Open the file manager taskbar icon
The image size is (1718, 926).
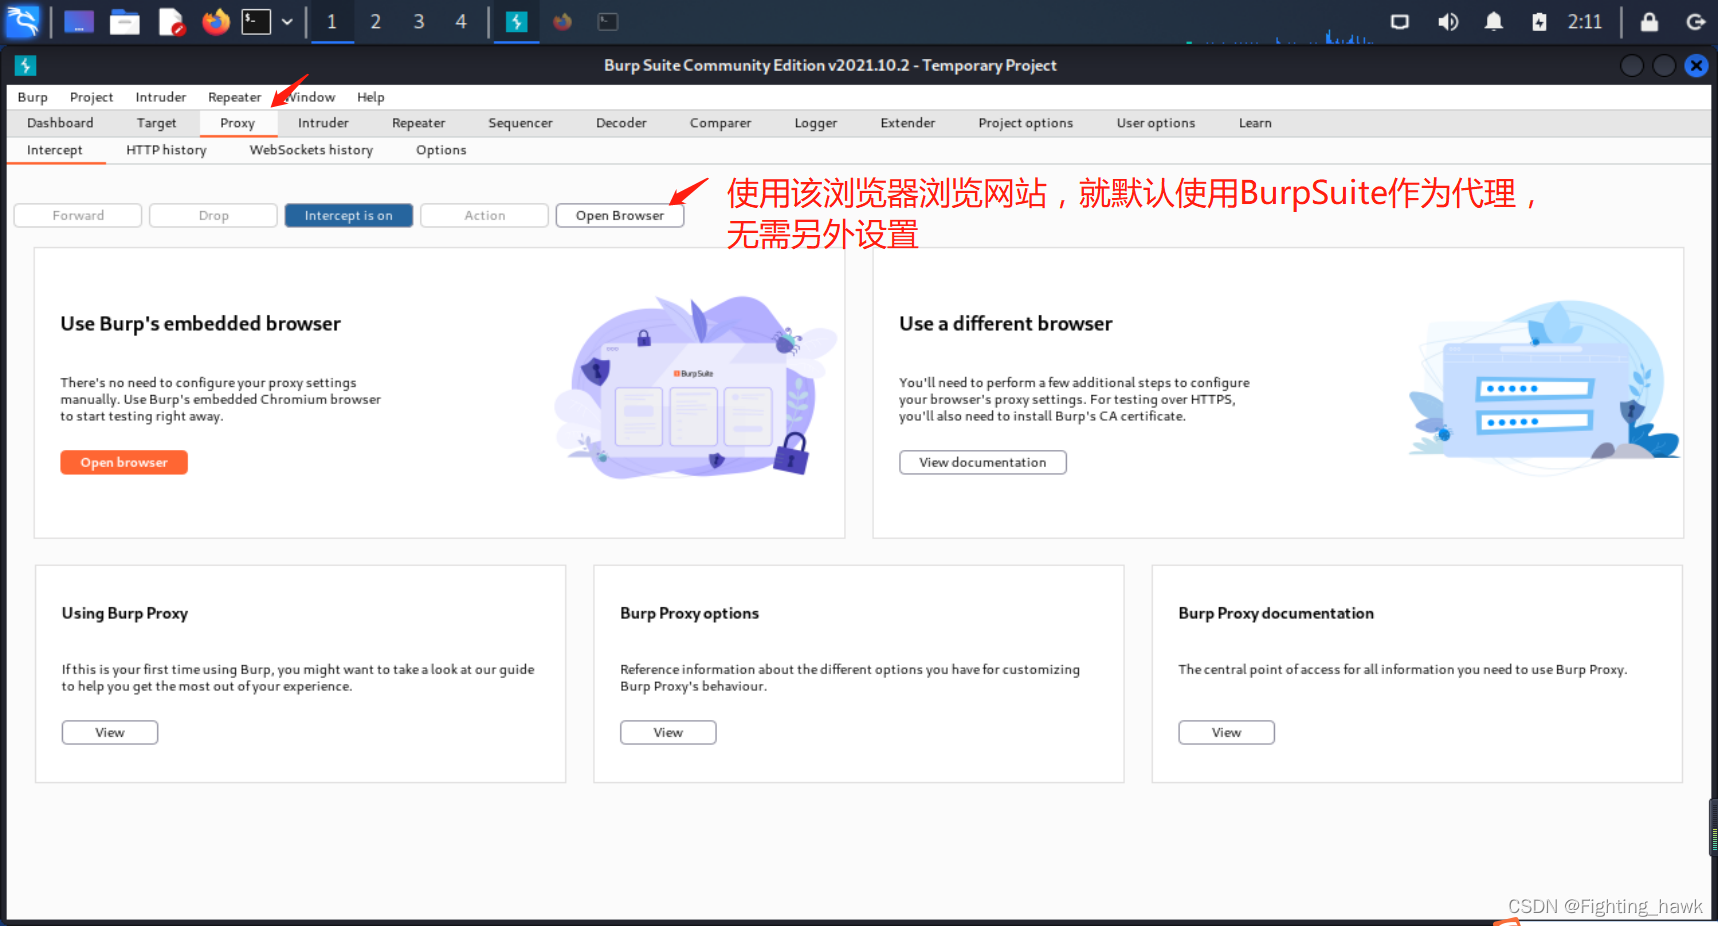pos(125,21)
